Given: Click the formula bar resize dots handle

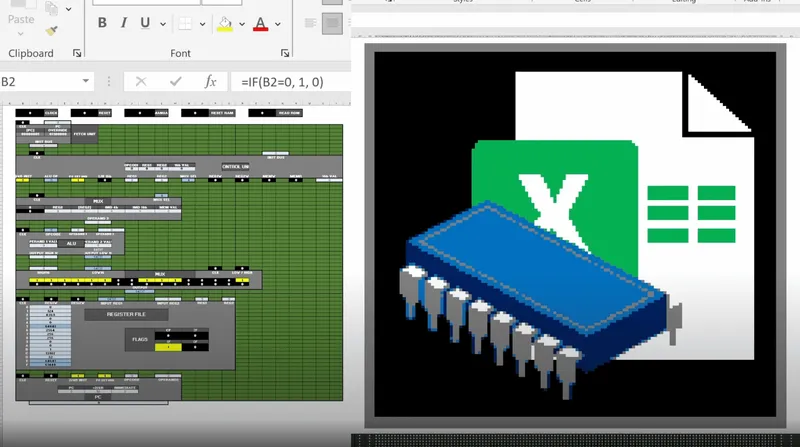Looking at the screenshot, I should pos(109,82).
